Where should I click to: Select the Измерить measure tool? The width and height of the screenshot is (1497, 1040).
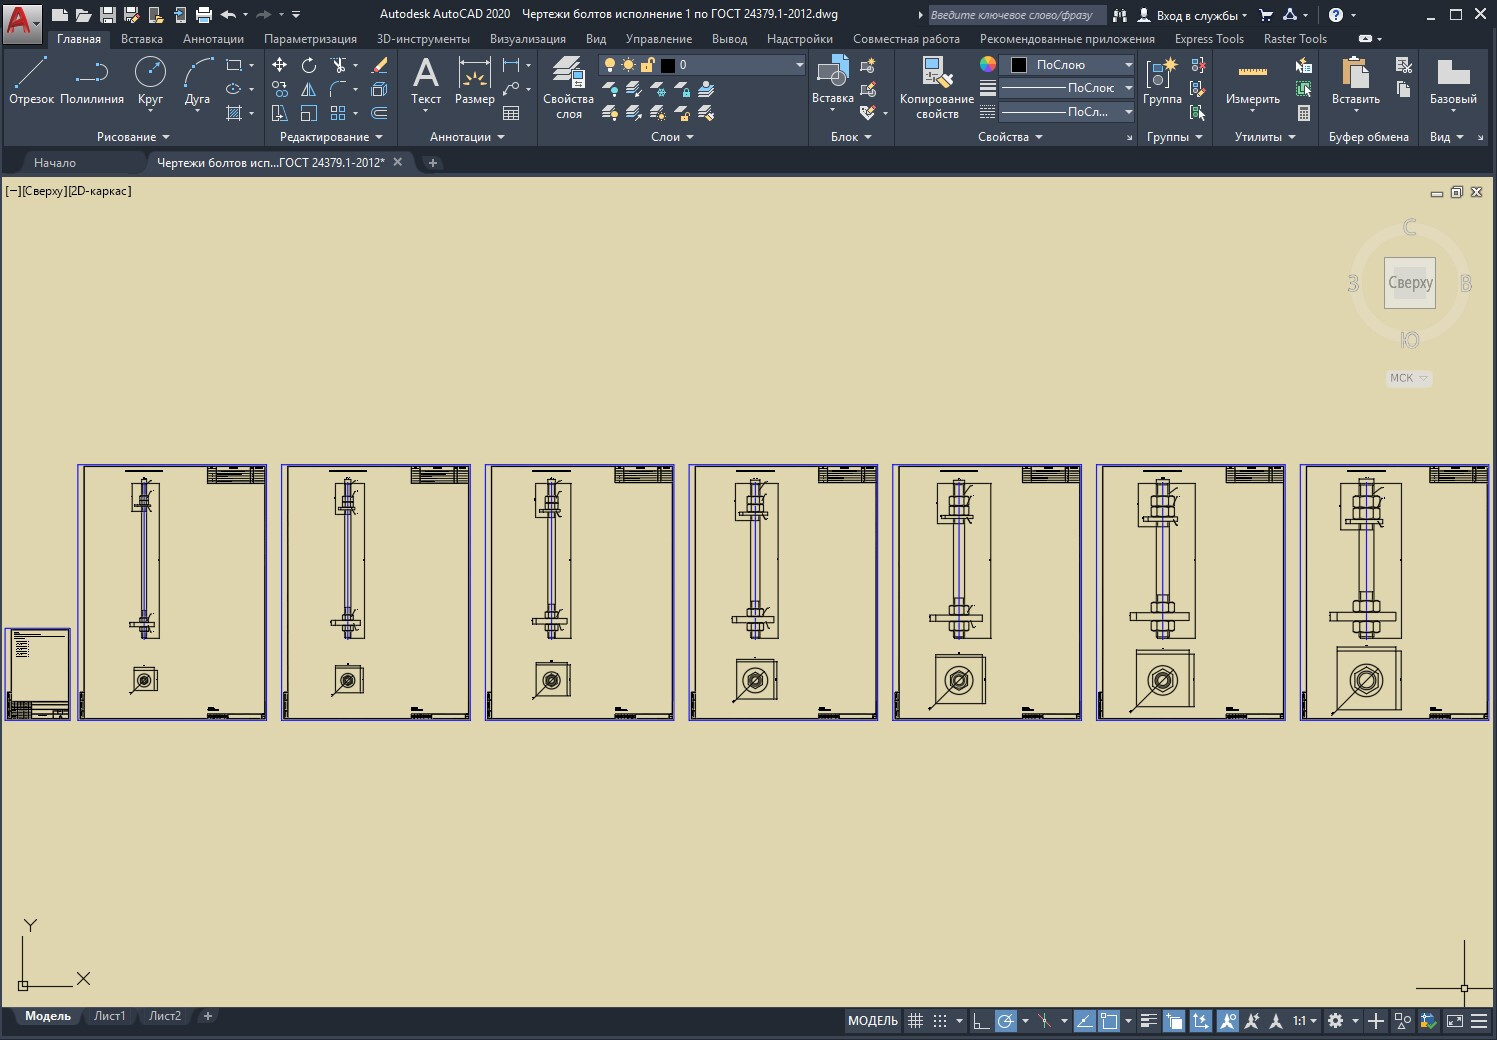[1252, 82]
